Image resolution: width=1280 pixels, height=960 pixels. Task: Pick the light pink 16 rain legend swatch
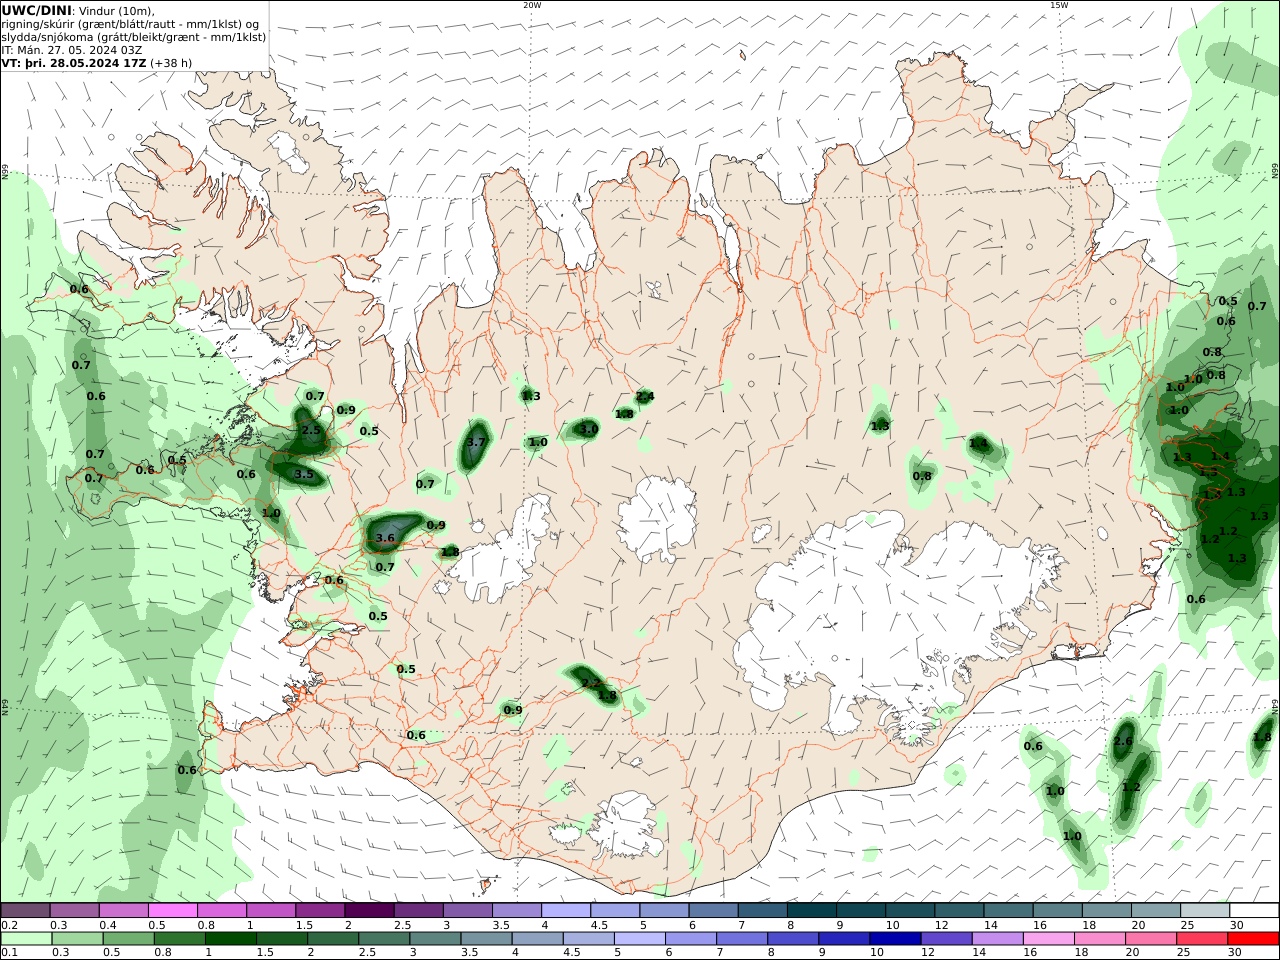pos(1049,939)
